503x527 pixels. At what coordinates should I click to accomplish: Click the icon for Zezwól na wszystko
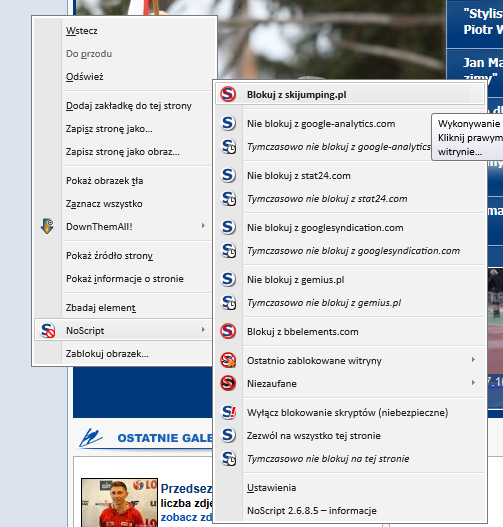click(x=228, y=435)
